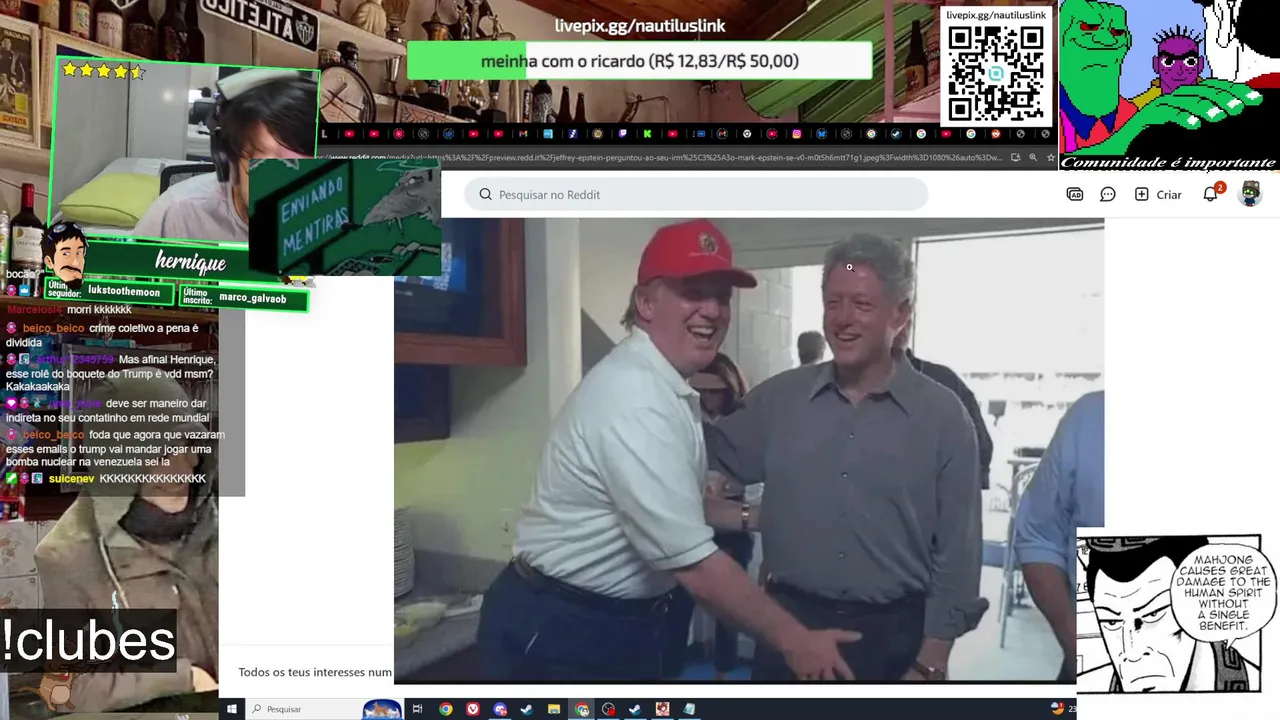
Task: Click the reddit.com URL in address bar
Action: point(662,157)
